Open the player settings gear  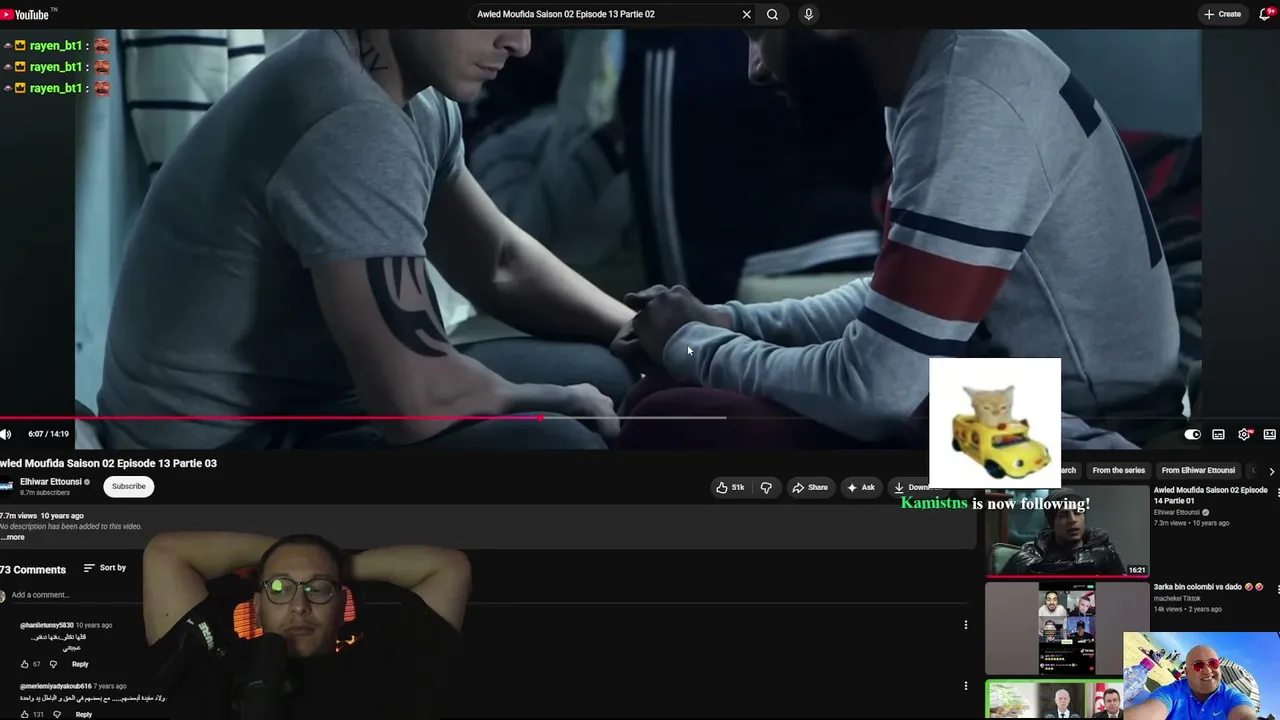coord(1244,434)
